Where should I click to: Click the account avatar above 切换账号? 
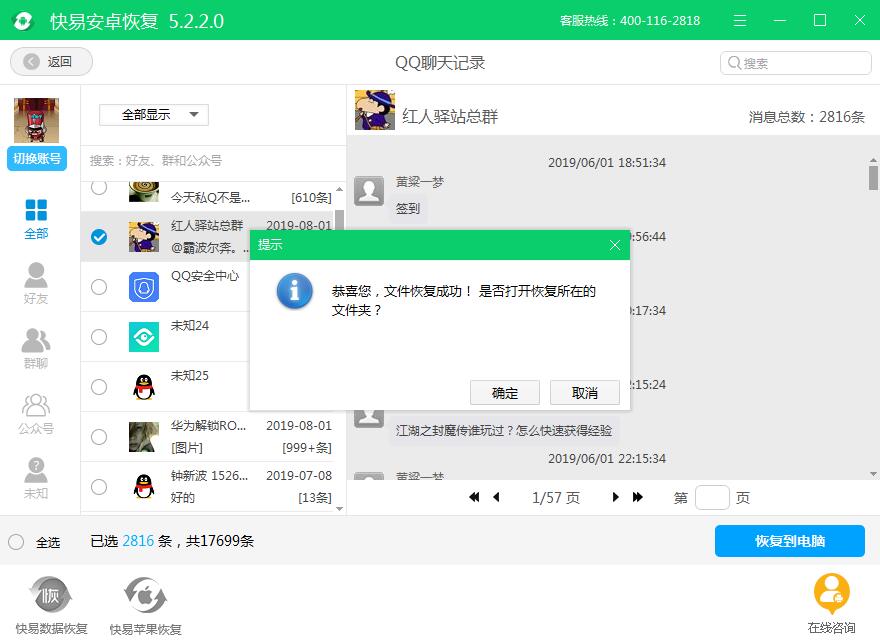coord(36,120)
